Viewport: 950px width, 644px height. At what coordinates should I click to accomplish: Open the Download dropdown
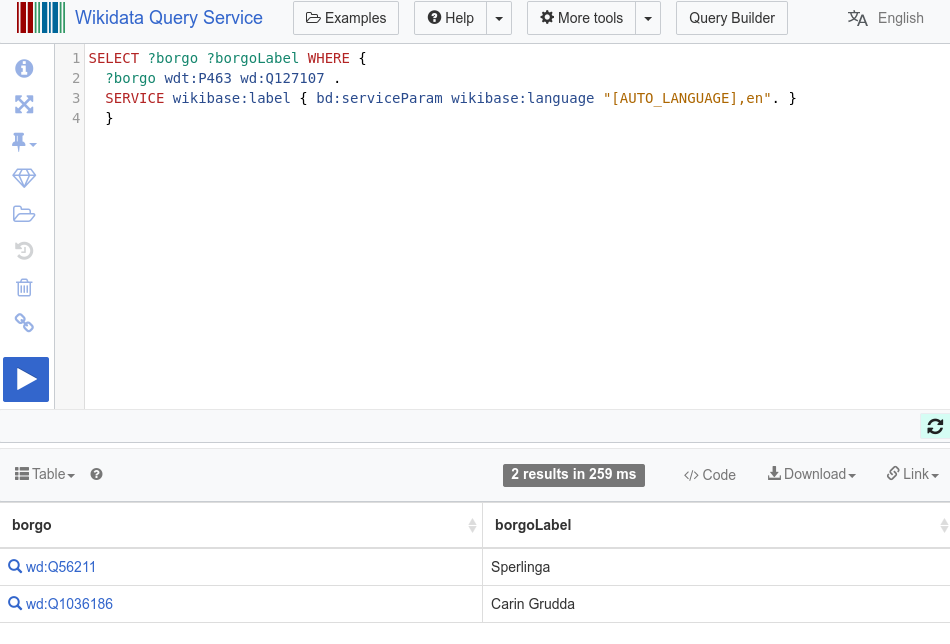tap(812, 474)
